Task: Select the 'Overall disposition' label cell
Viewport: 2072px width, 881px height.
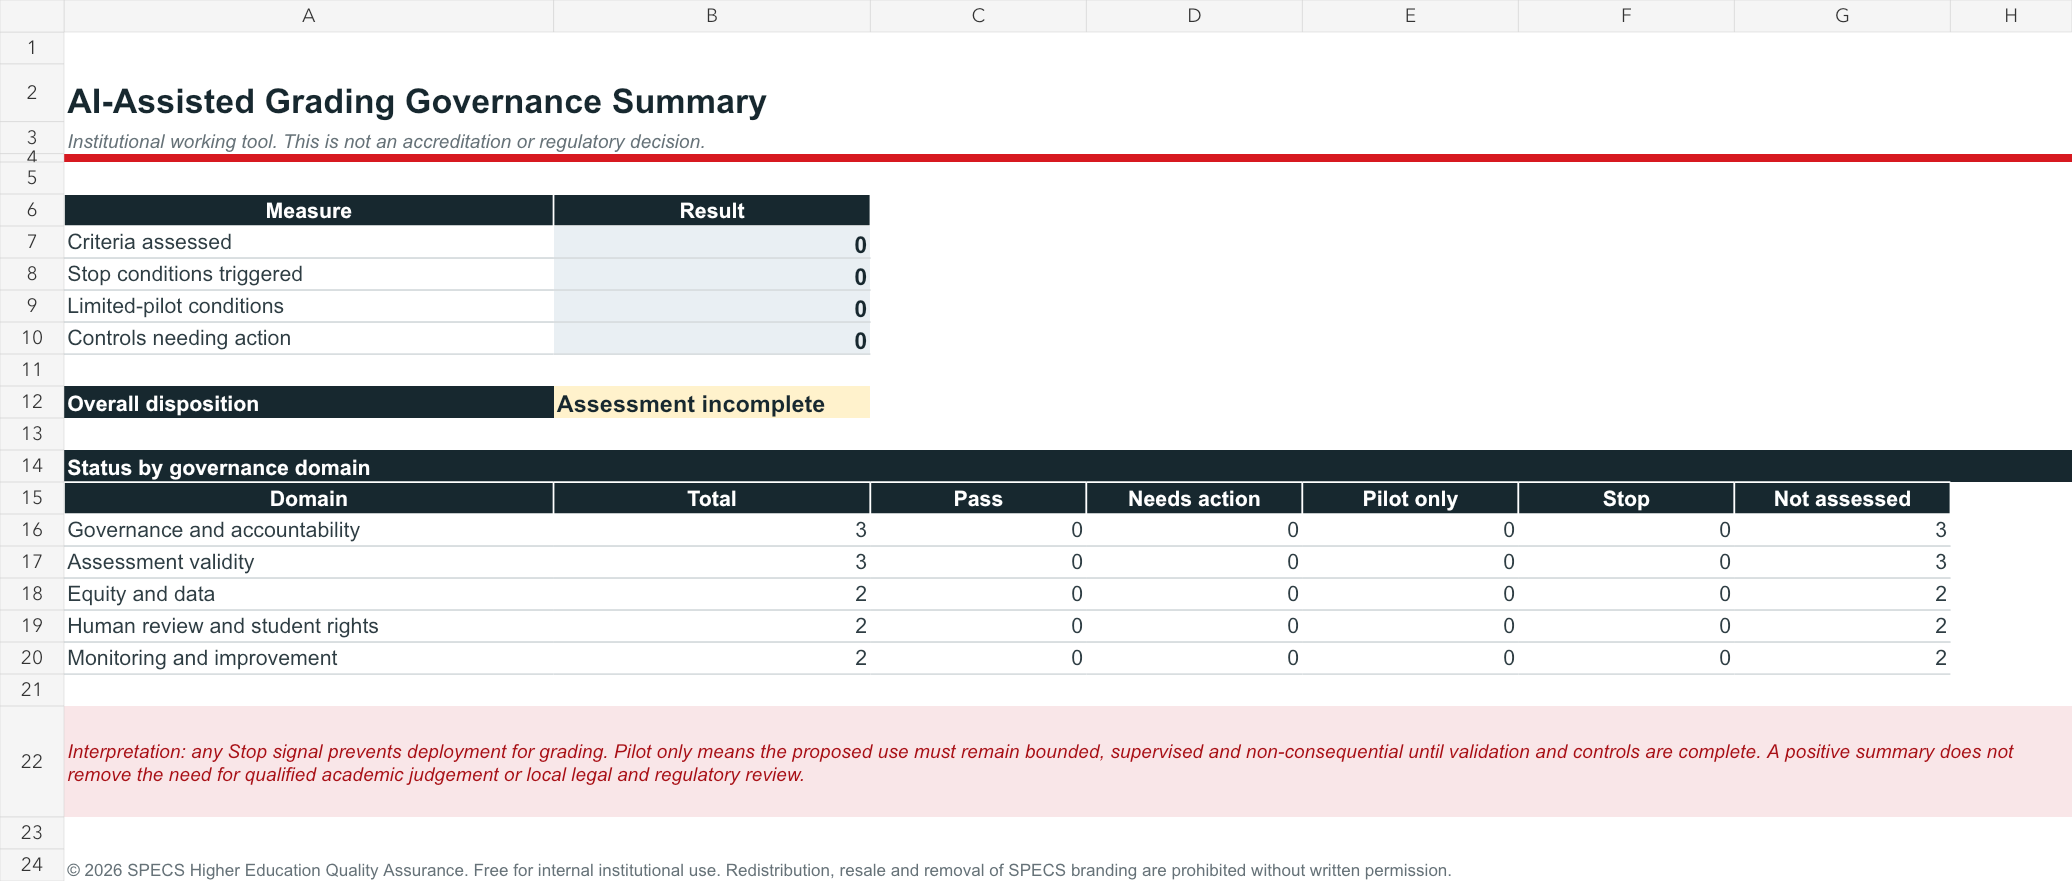Action: point(309,403)
